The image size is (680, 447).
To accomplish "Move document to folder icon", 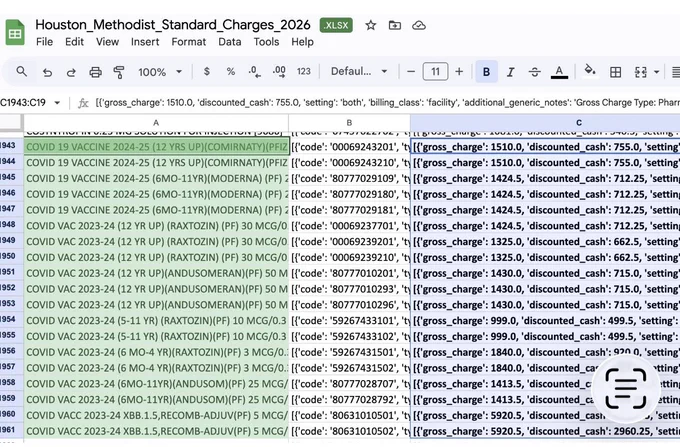I will [x=395, y=26].
